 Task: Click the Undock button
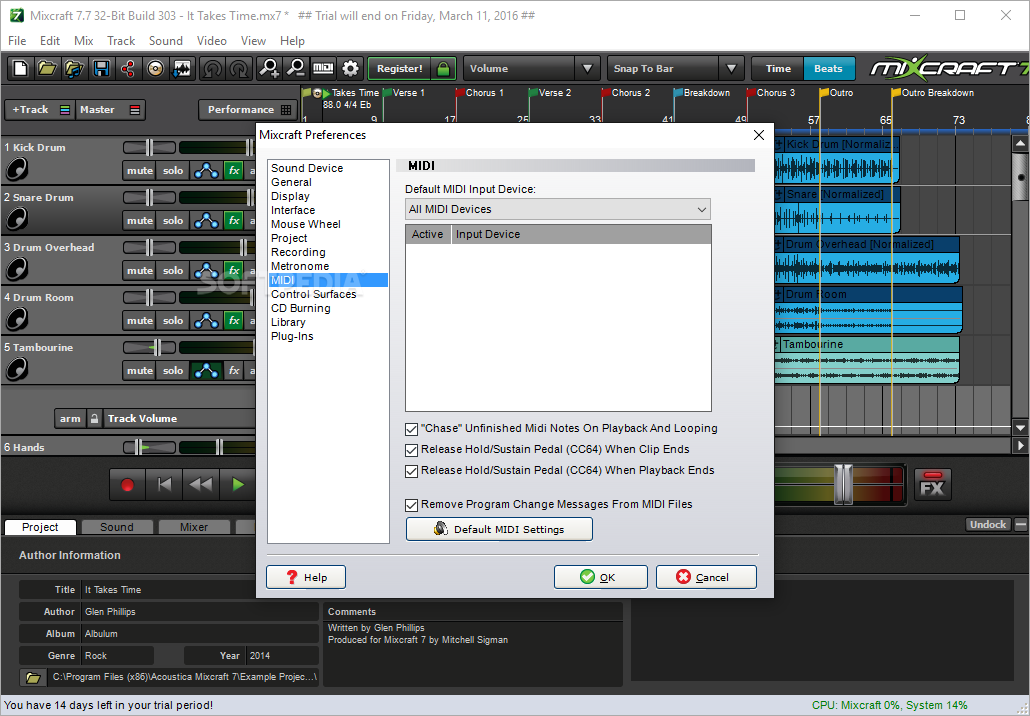(987, 524)
